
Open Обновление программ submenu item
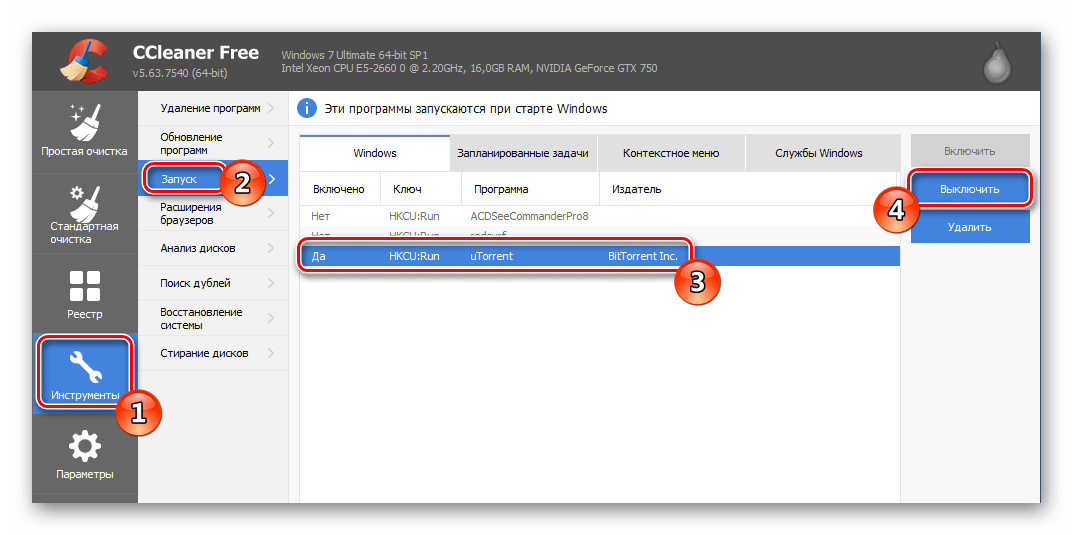tap(213, 144)
